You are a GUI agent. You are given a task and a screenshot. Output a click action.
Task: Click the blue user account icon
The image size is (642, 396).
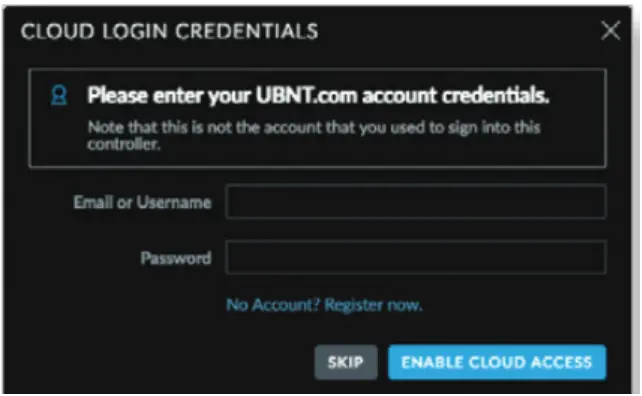pos(59,95)
